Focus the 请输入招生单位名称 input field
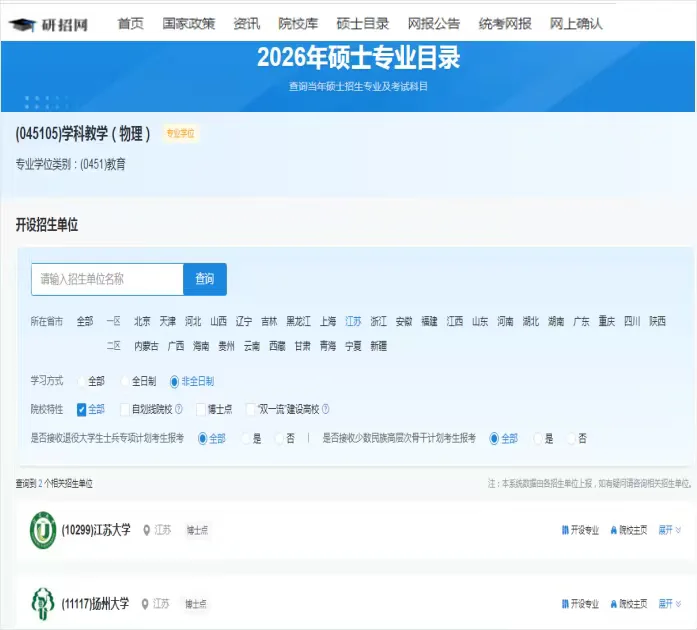 [107, 279]
